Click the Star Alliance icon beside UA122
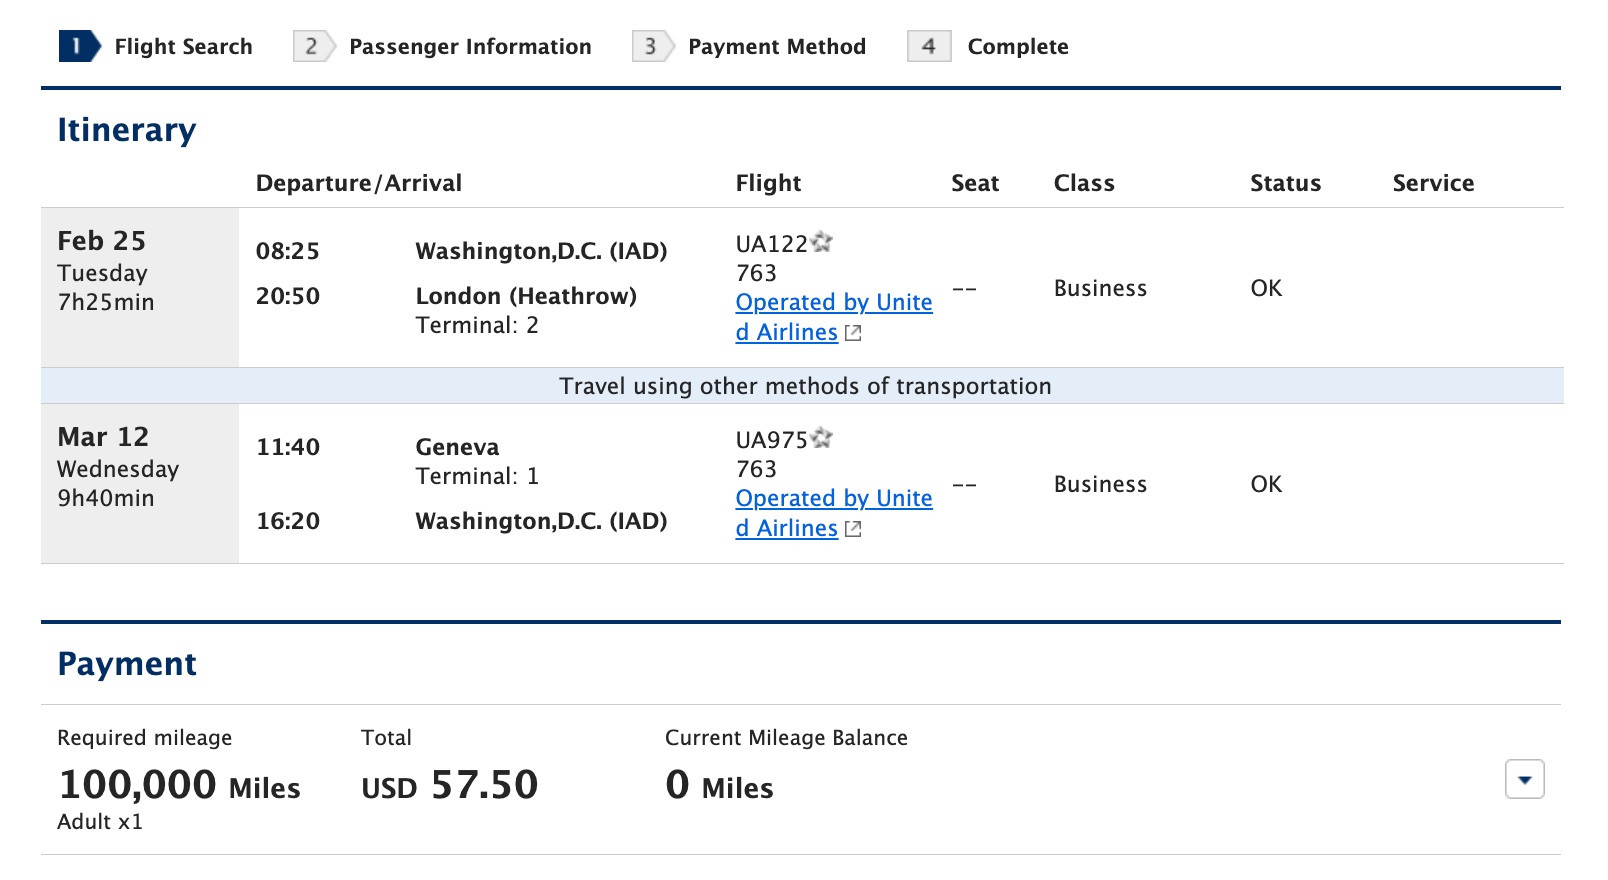 click(822, 241)
